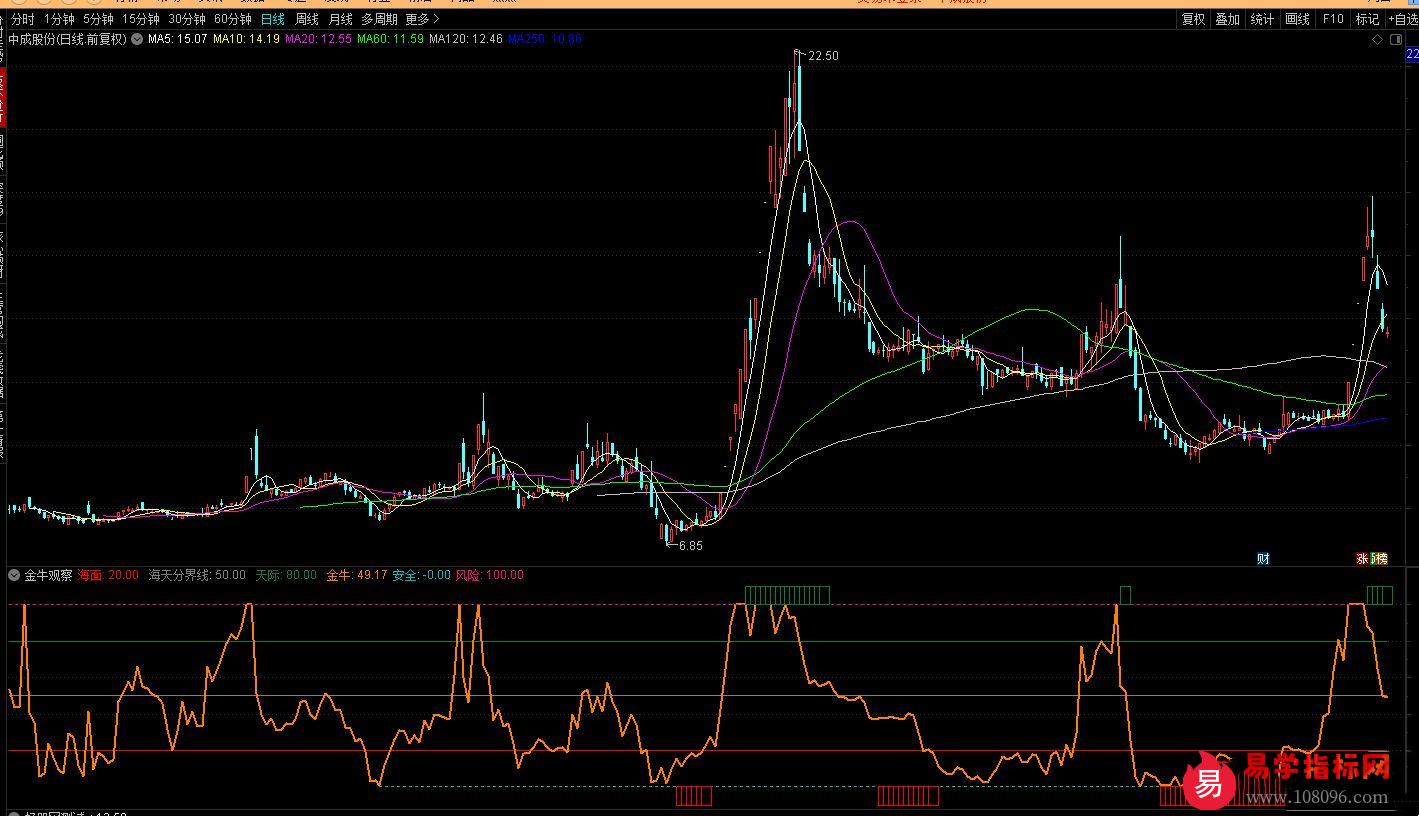Click the MA120: 12.46 label

click(465, 39)
